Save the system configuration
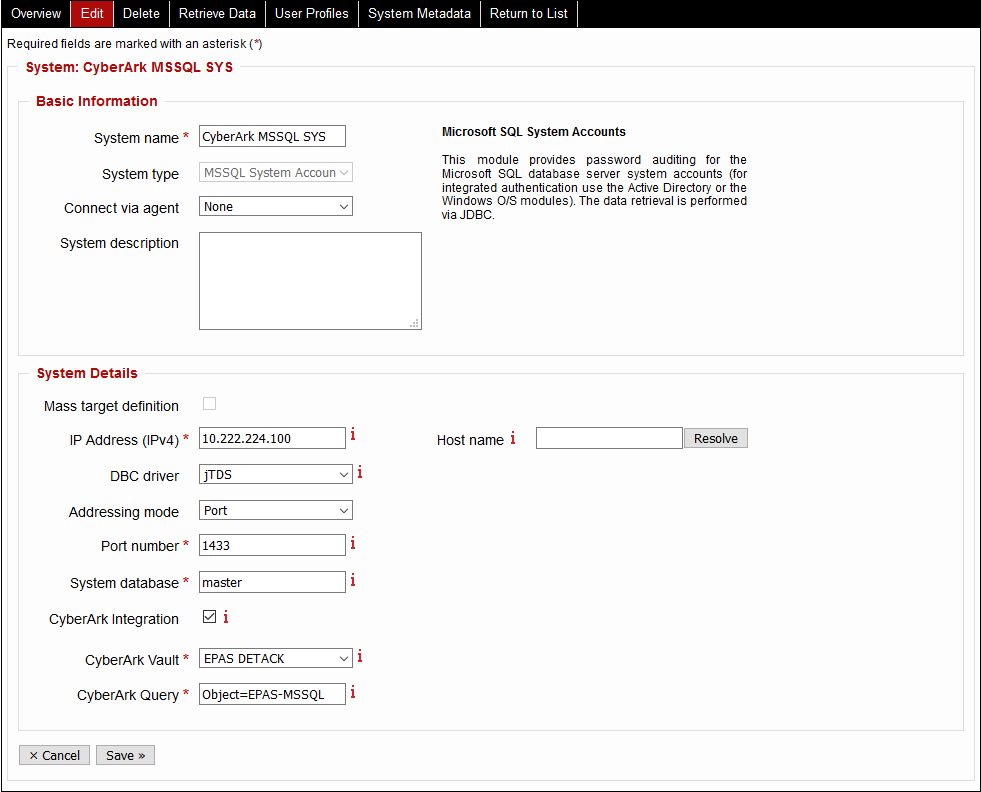981x792 pixels. coord(125,755)
